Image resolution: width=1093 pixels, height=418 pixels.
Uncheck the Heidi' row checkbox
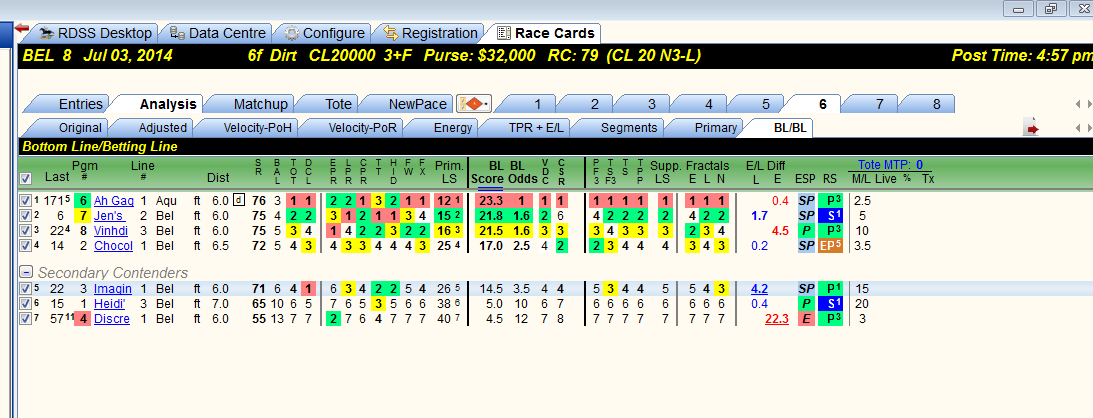pyautogui.click(x=26, y=303)
